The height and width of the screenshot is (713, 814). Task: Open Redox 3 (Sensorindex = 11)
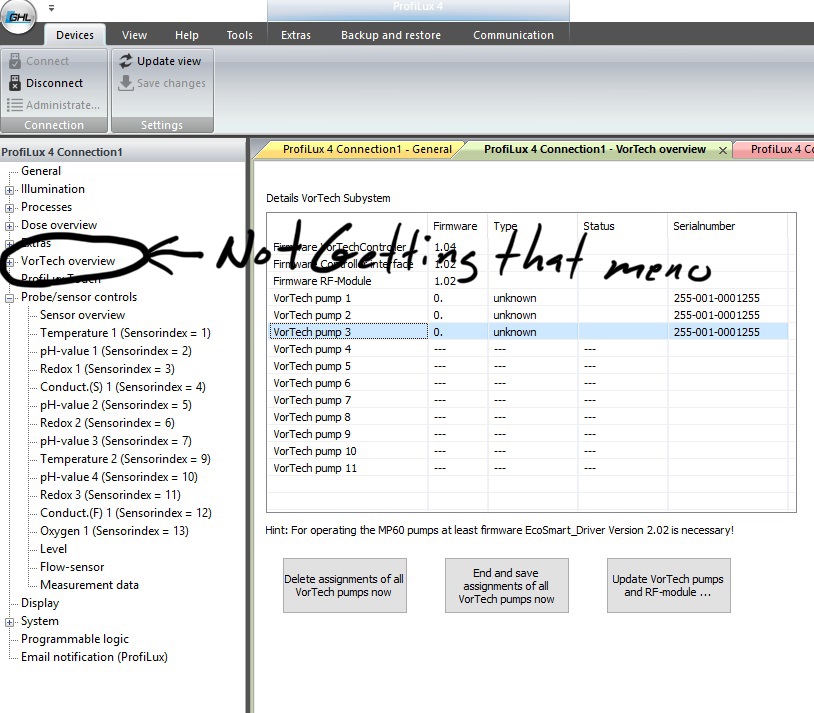click(110, 495)
